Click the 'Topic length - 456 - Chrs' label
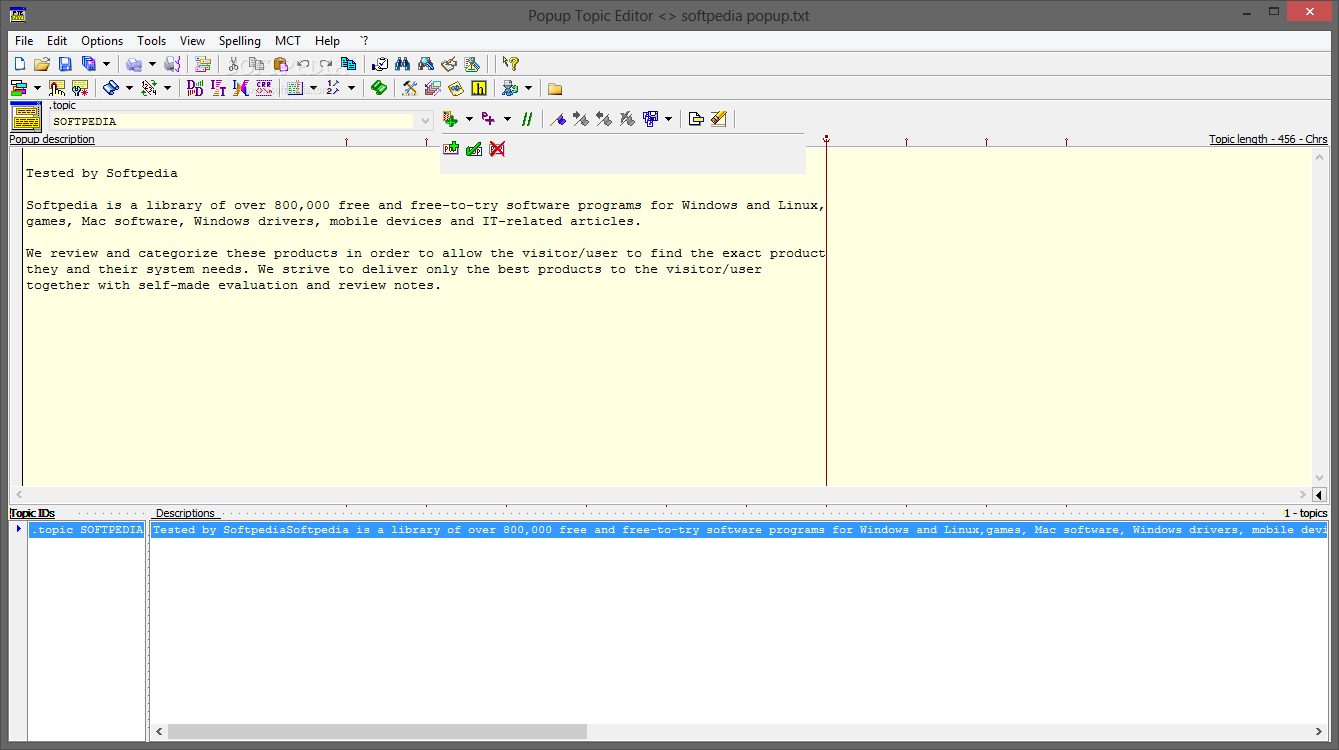Image resolution: width=1339 pixels, height=750 pixels. [1268, 139]
